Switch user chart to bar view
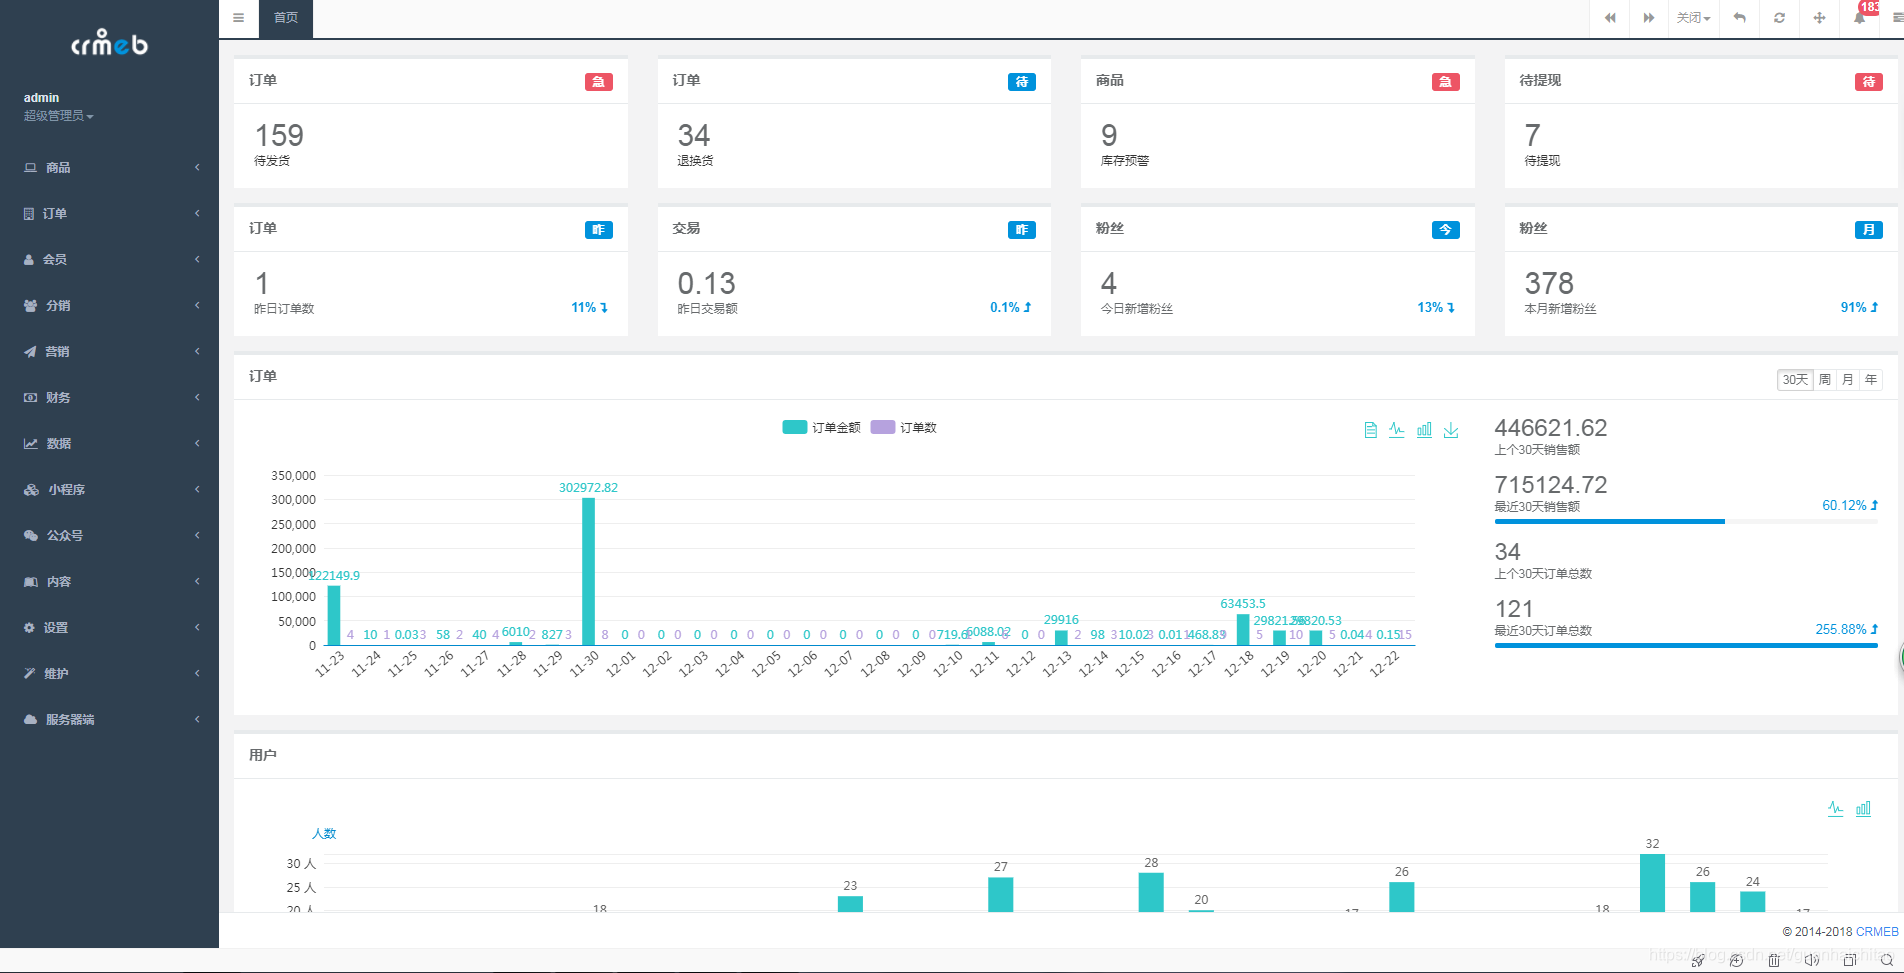Screen dimensions: 1904x973 [1863, 808]
